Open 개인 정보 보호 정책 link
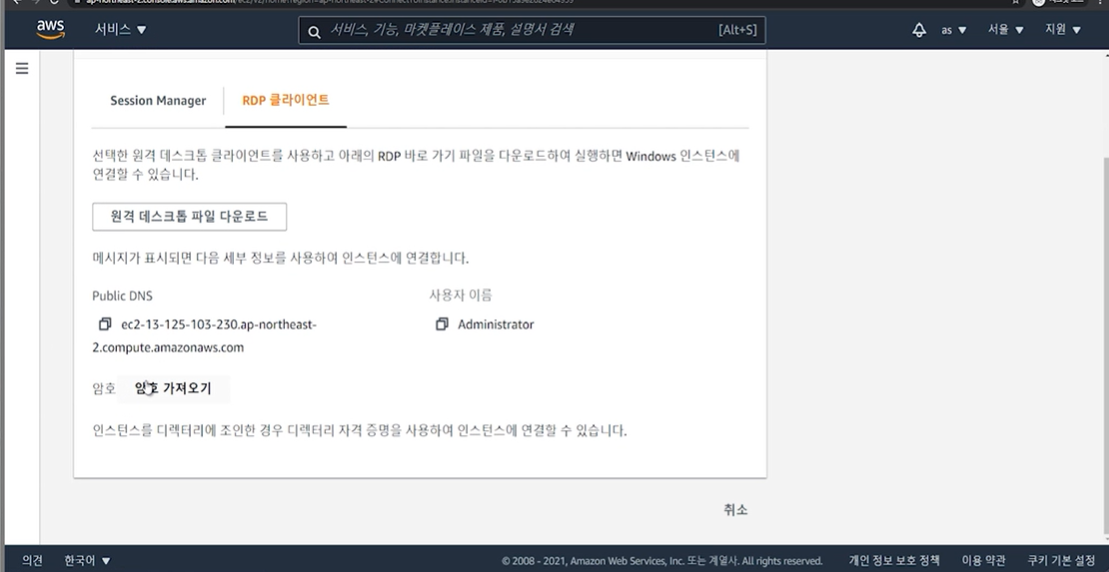 coord(894,561)
